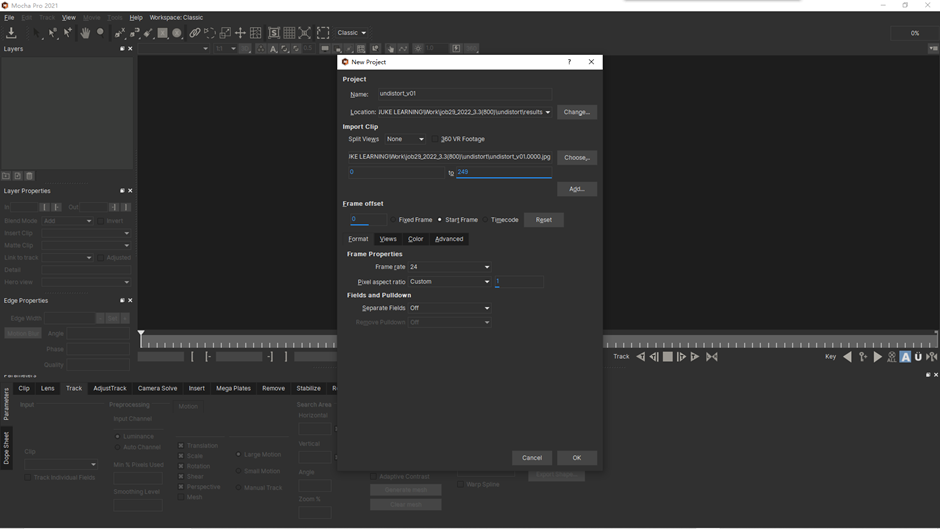Switch to the Advanced tab
The image size is (940, 529).
click(x=449, y=239)
